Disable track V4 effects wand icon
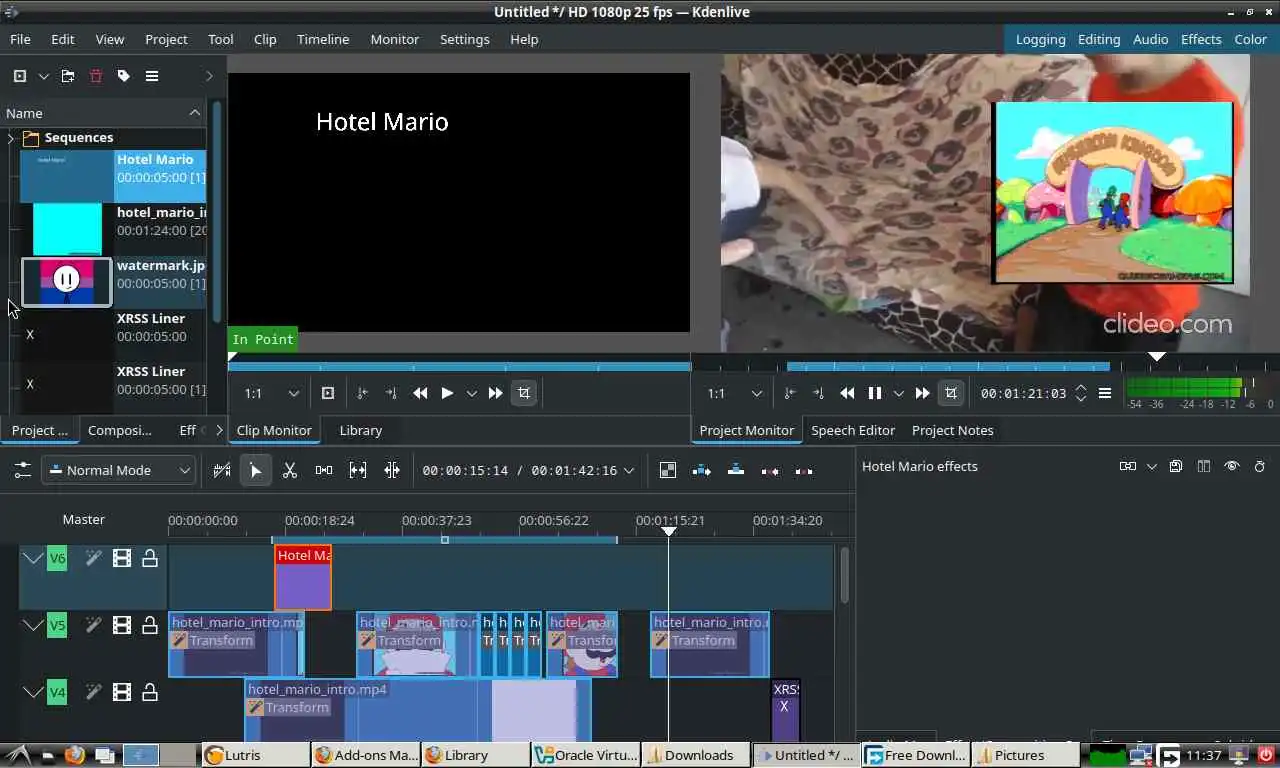 (x=93, y=691)
